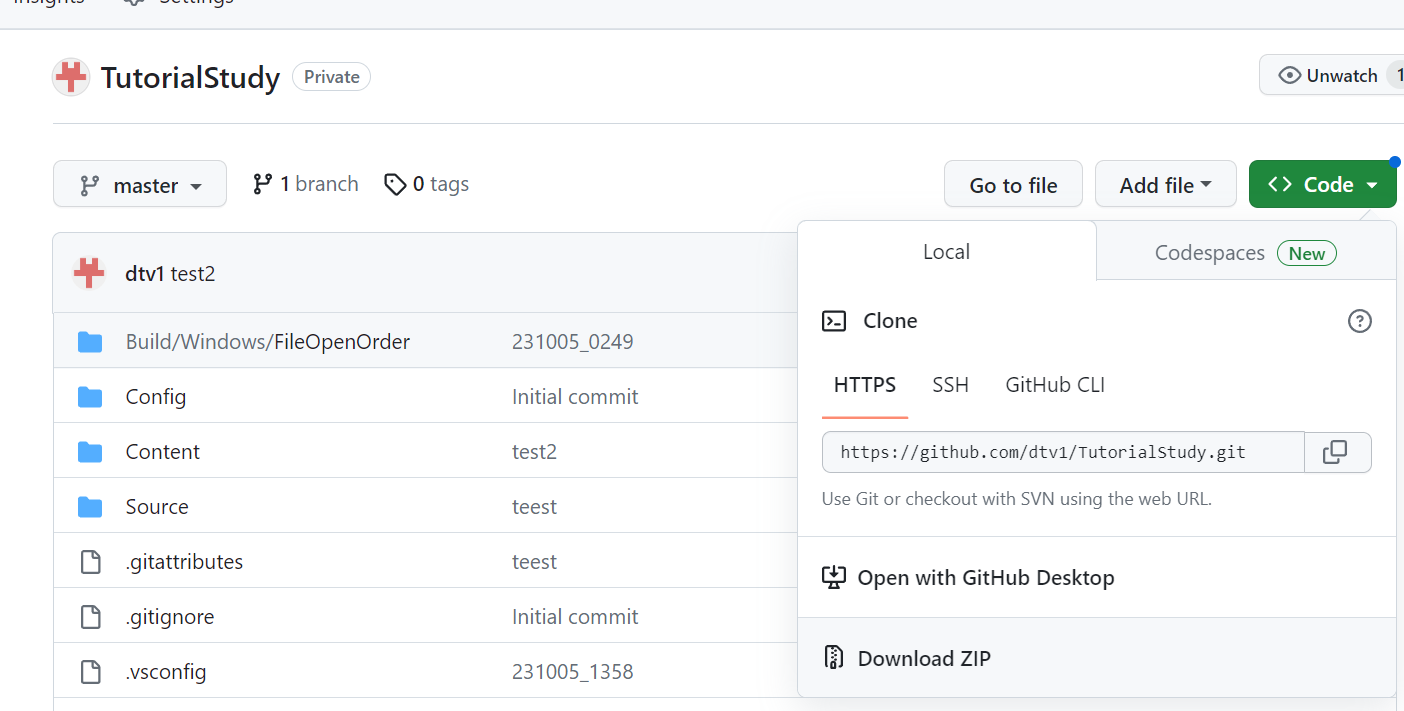Click the Config folder icon

(90, 397)
